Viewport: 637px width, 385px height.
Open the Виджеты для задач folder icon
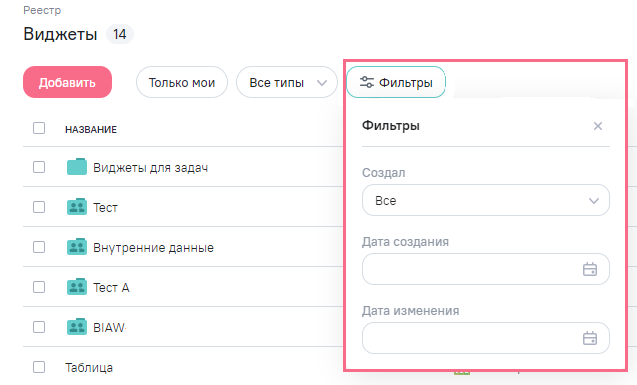point(77,167)
